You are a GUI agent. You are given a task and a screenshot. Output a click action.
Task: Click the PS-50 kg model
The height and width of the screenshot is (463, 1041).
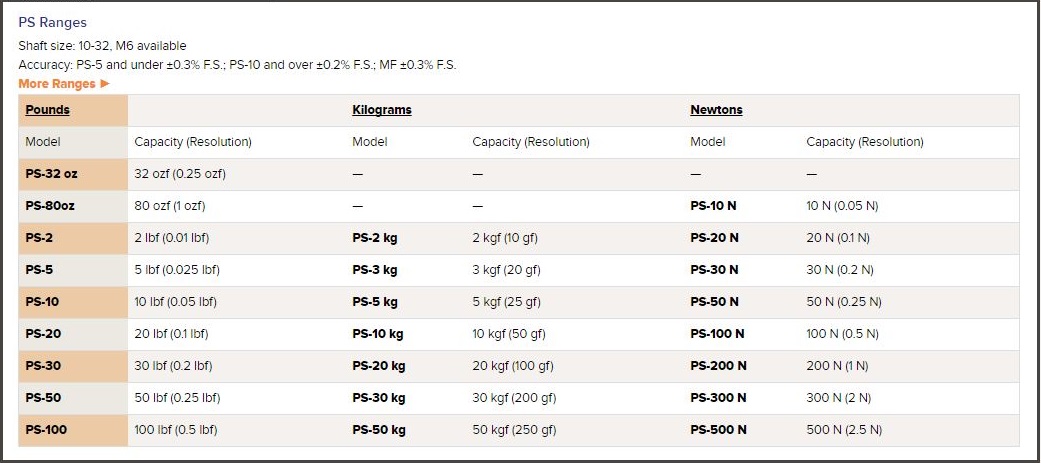point(378,430)
